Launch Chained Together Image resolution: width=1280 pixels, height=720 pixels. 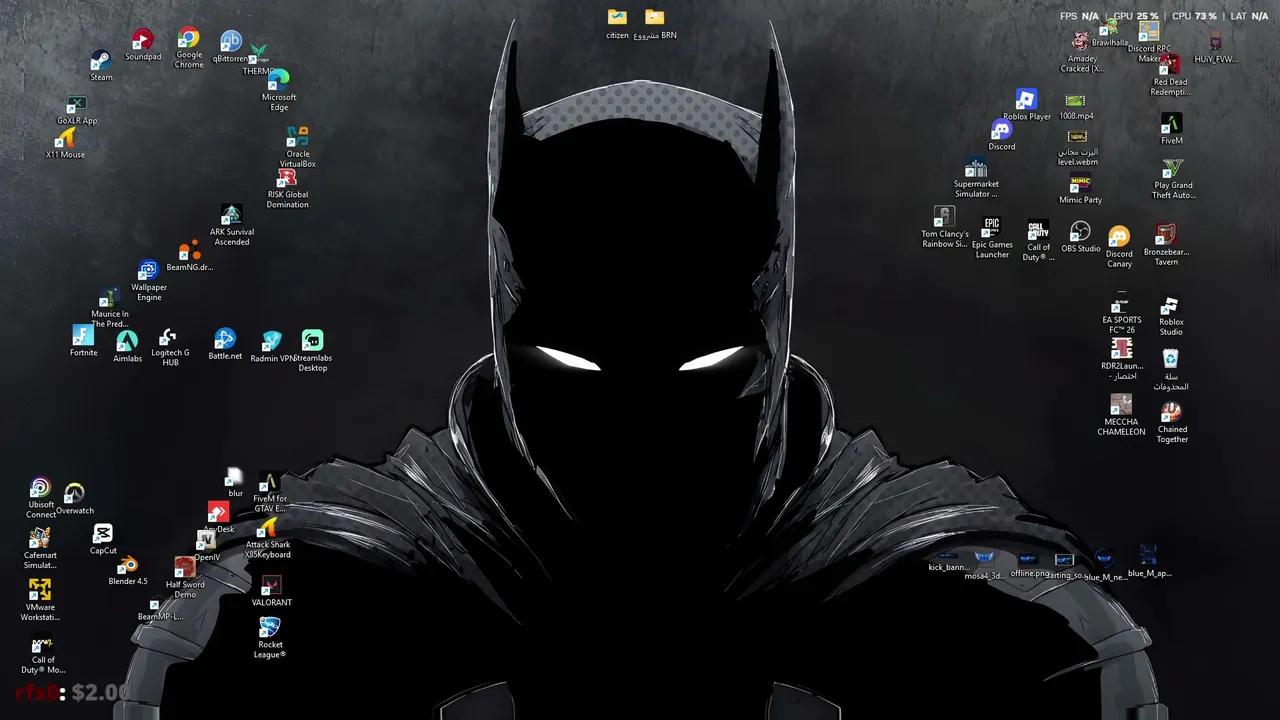1172,423
